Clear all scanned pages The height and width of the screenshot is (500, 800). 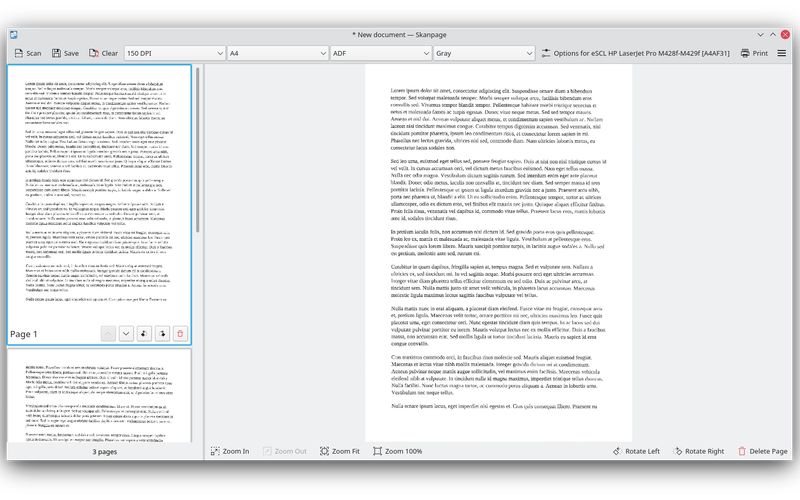104,53
